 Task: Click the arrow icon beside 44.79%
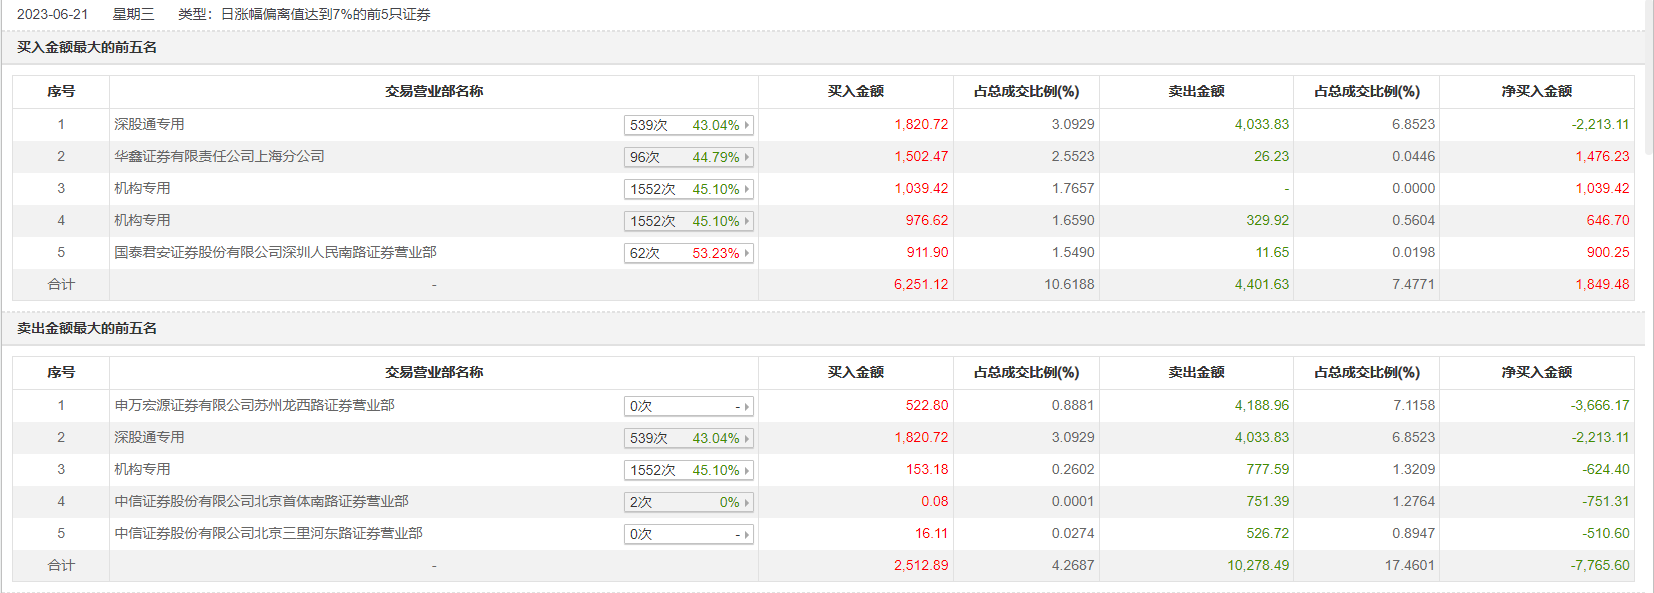(746, 157)
